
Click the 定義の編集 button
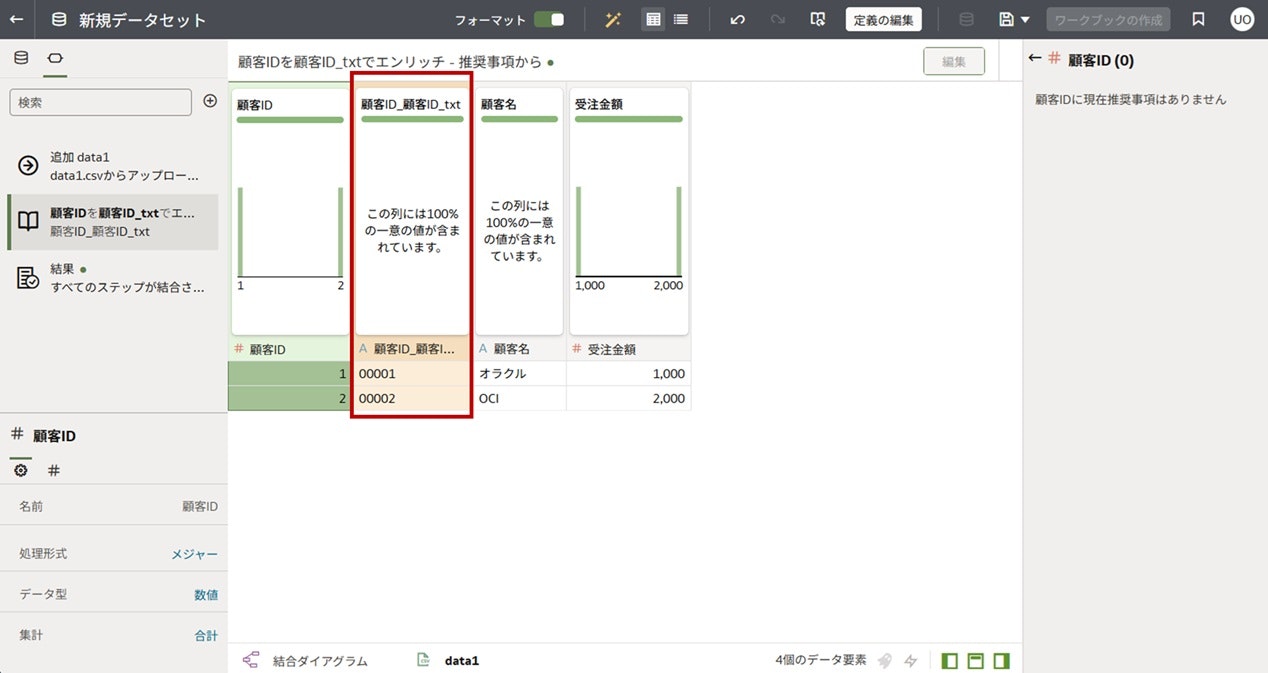883,19
